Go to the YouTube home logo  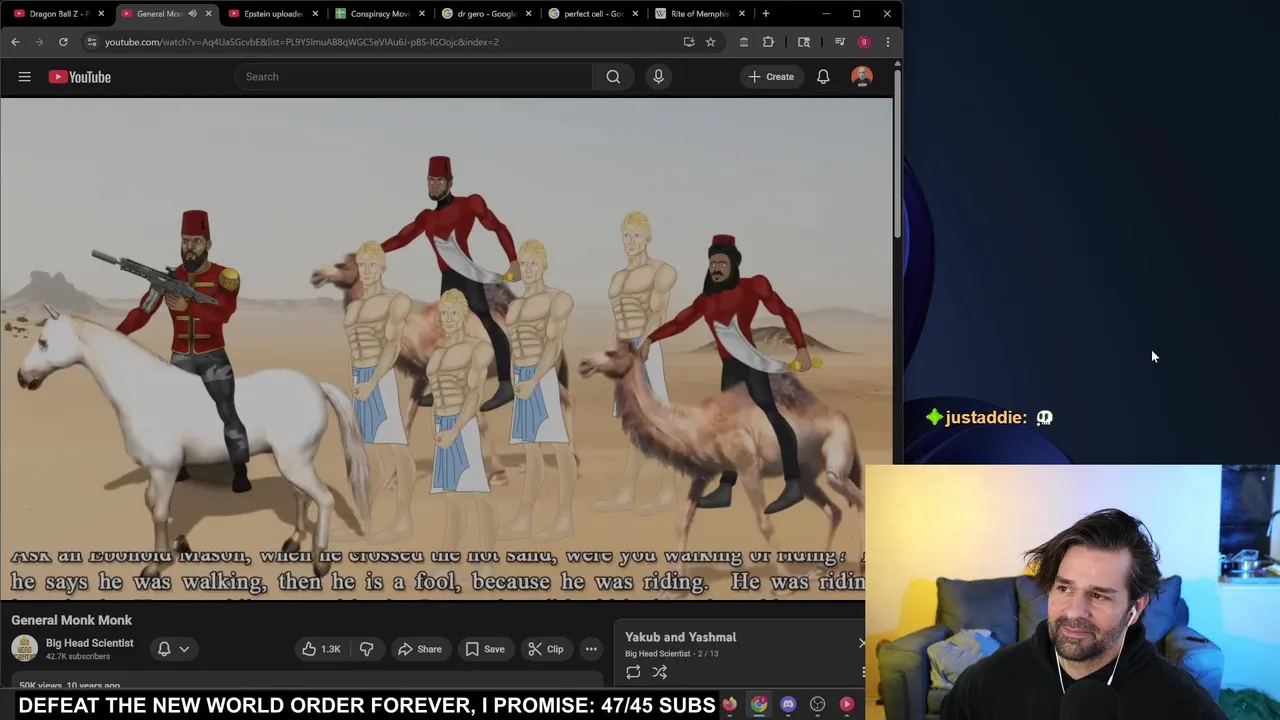(x=80, y=77)
